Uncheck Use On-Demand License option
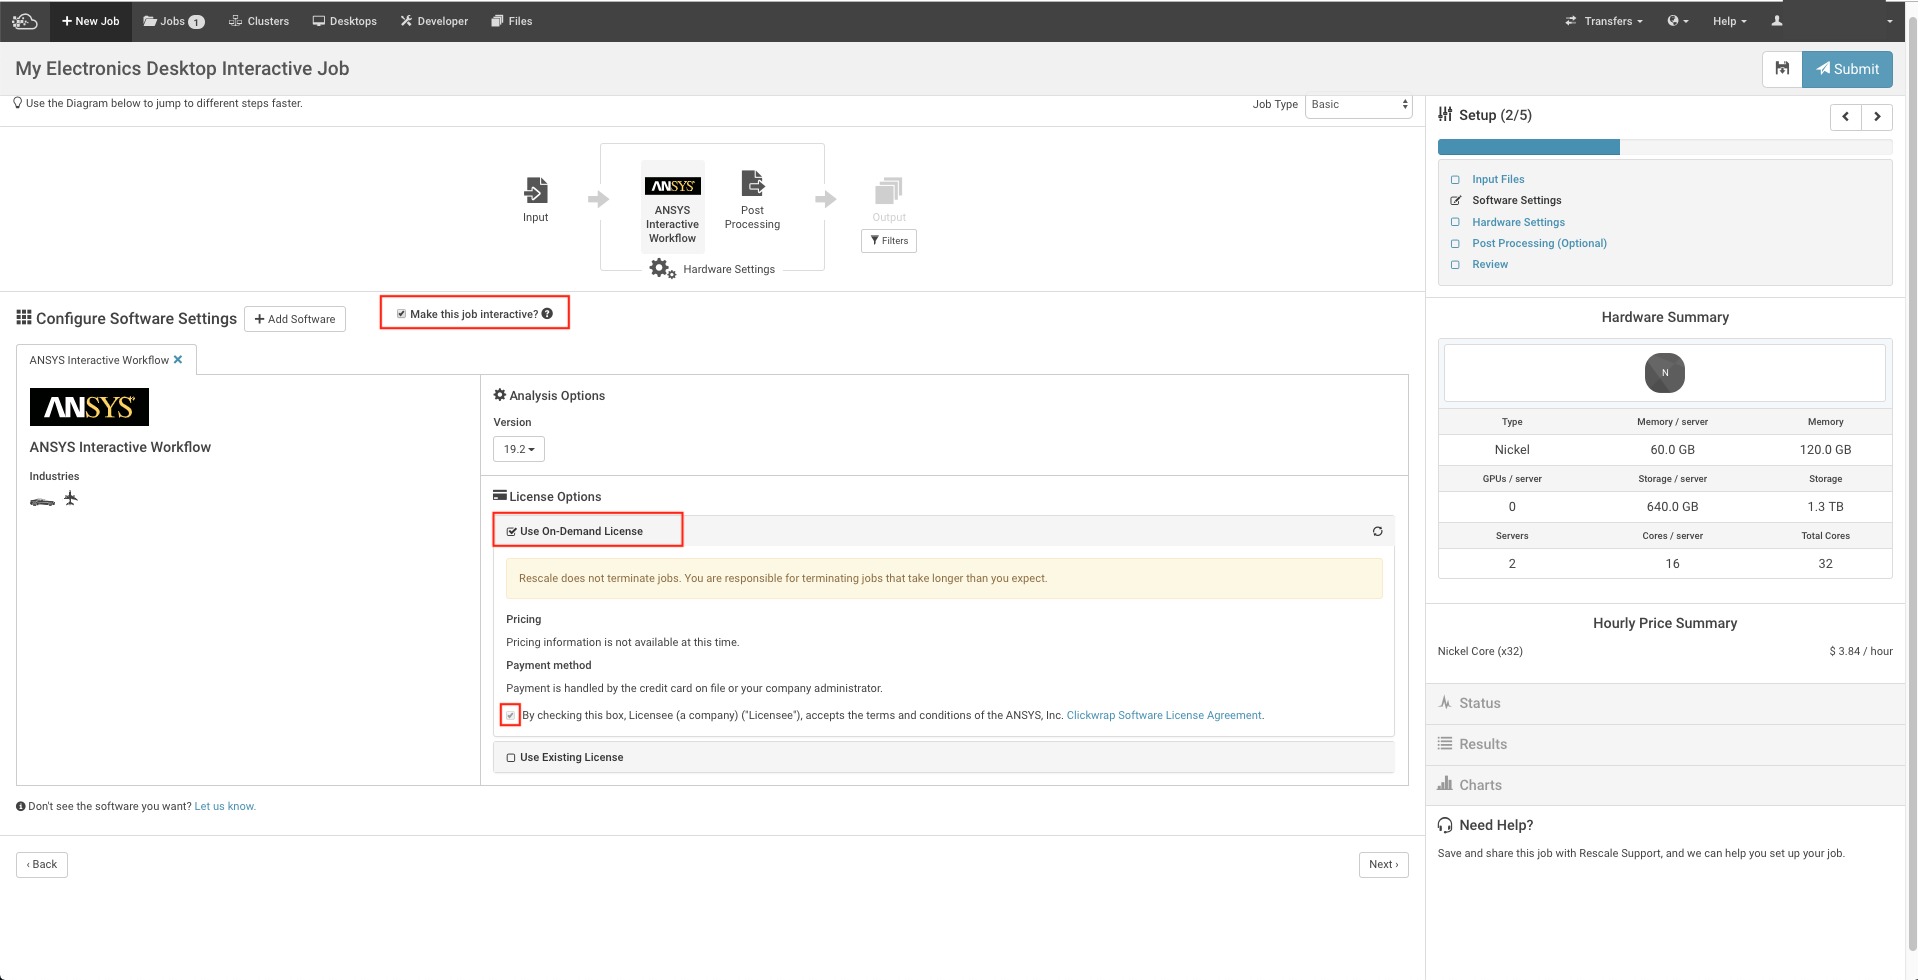The height and width of the screenshot is (980, 1918). pos(512,532)
